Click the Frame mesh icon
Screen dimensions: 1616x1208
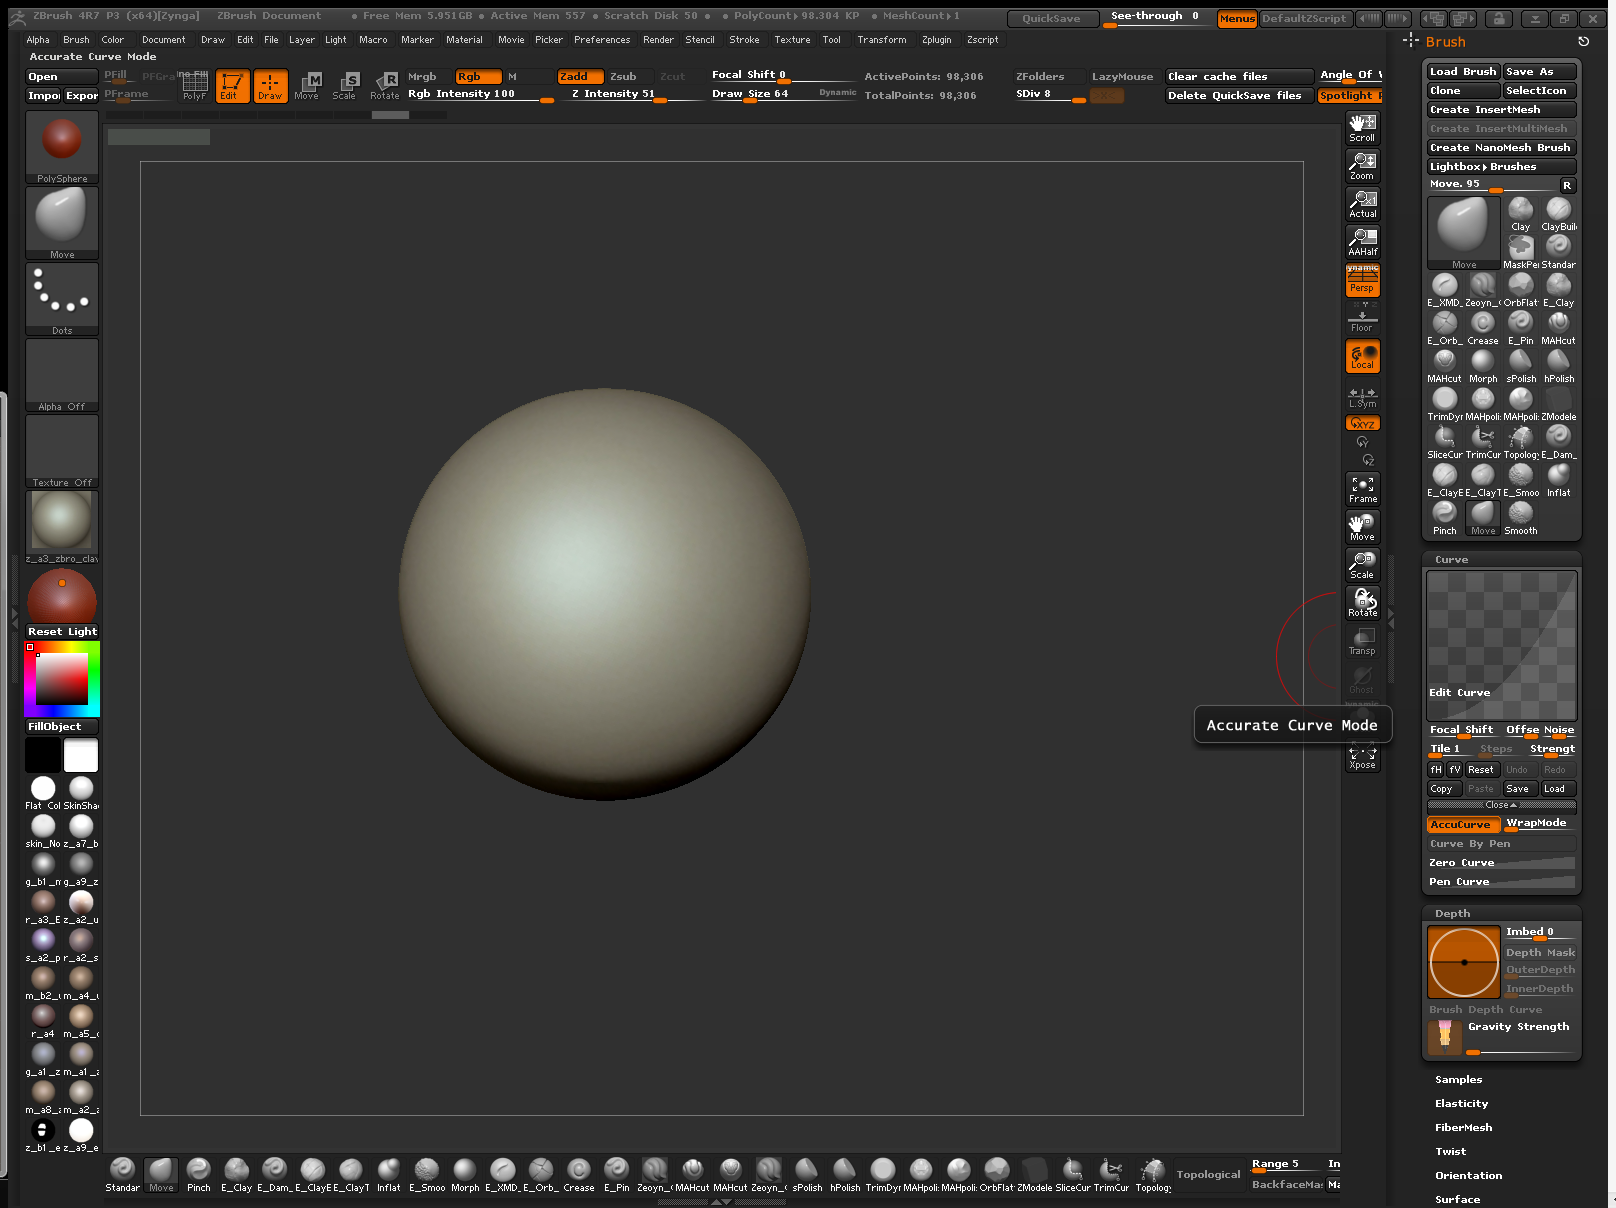pyautogui.click(x=1362, y=489)
